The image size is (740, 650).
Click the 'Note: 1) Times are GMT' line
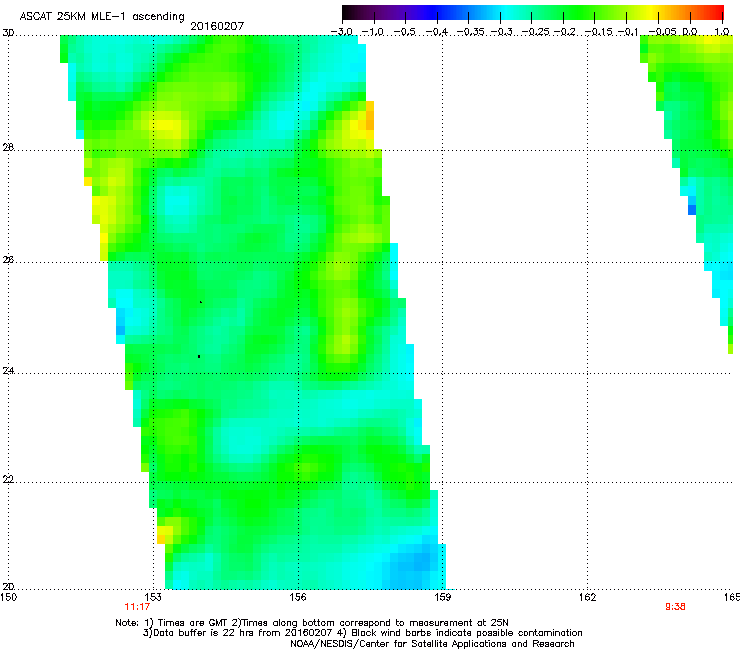[312, 623]
